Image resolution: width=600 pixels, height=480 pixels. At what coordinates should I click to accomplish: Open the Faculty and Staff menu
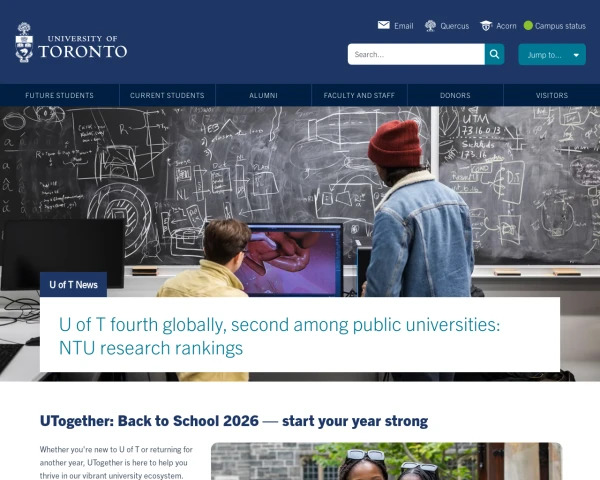coord(359,95)
